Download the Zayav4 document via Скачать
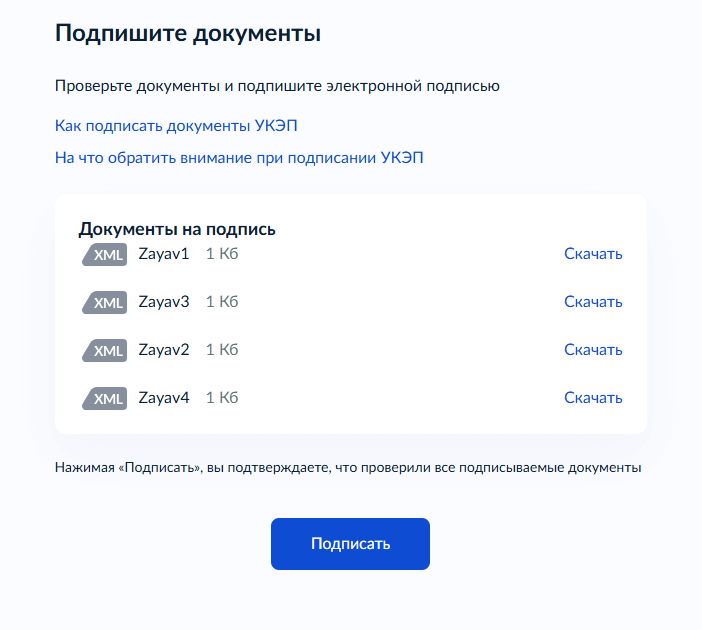Viewport: 702px width, 630px height. click(x=593, y=398)
